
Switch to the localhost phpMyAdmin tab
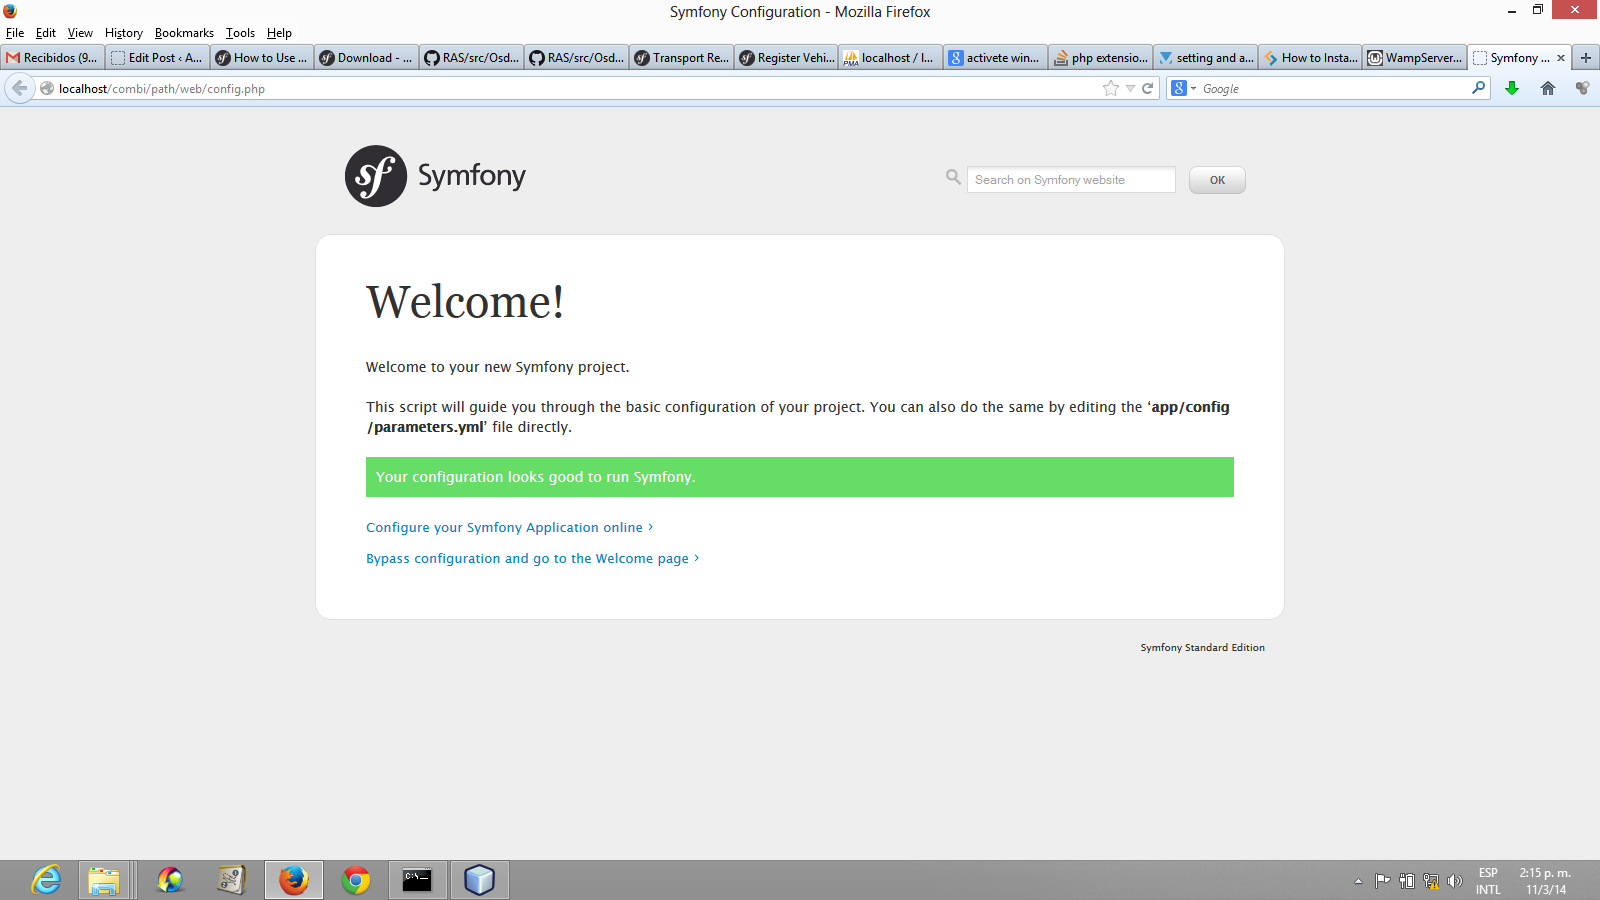pos(890,58)
